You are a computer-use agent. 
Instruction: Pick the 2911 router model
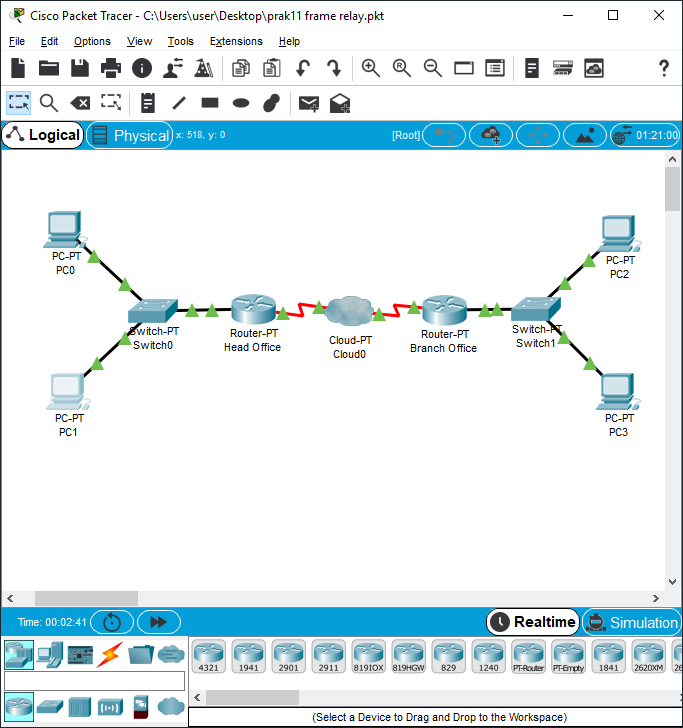[328, 656]
